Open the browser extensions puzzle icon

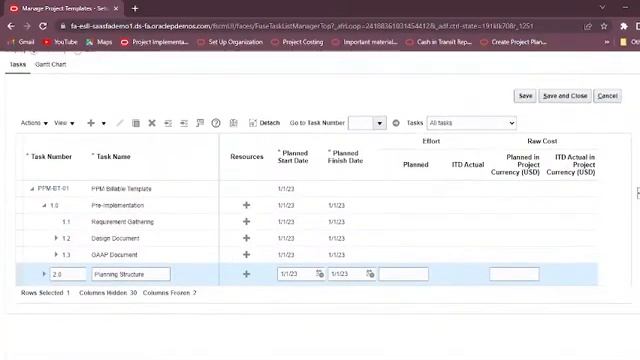point(624,26)
